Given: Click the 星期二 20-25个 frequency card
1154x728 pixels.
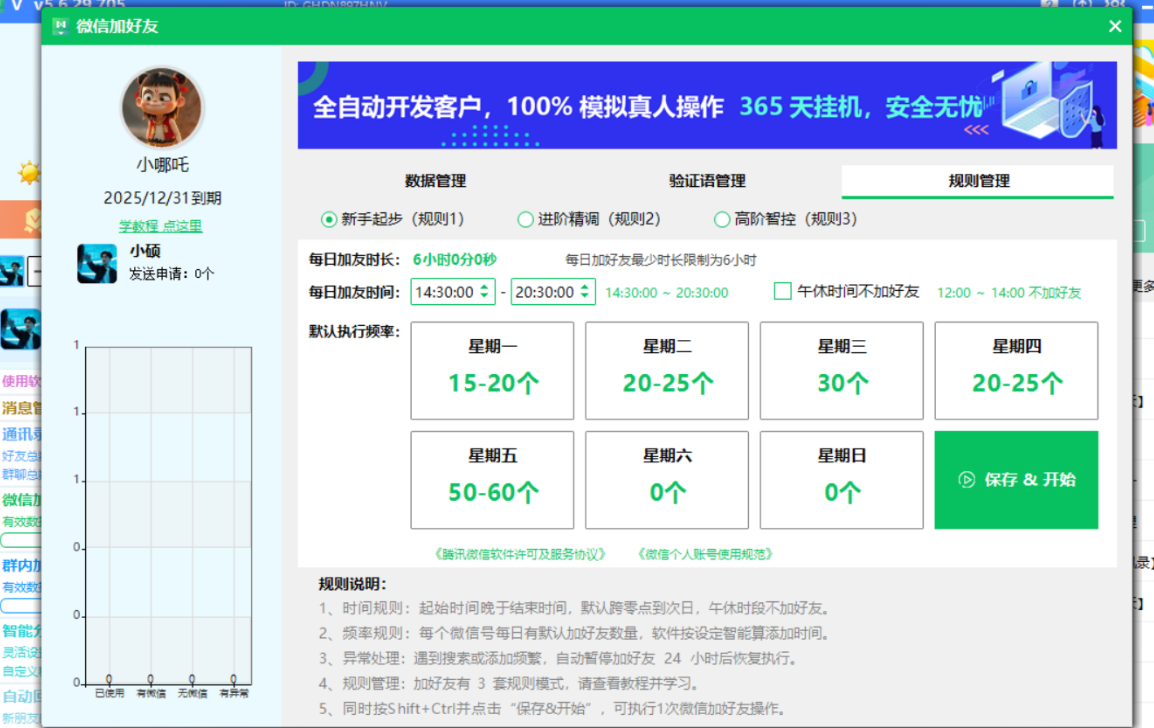Looking at the screenshot, I should tap(667, 371).
